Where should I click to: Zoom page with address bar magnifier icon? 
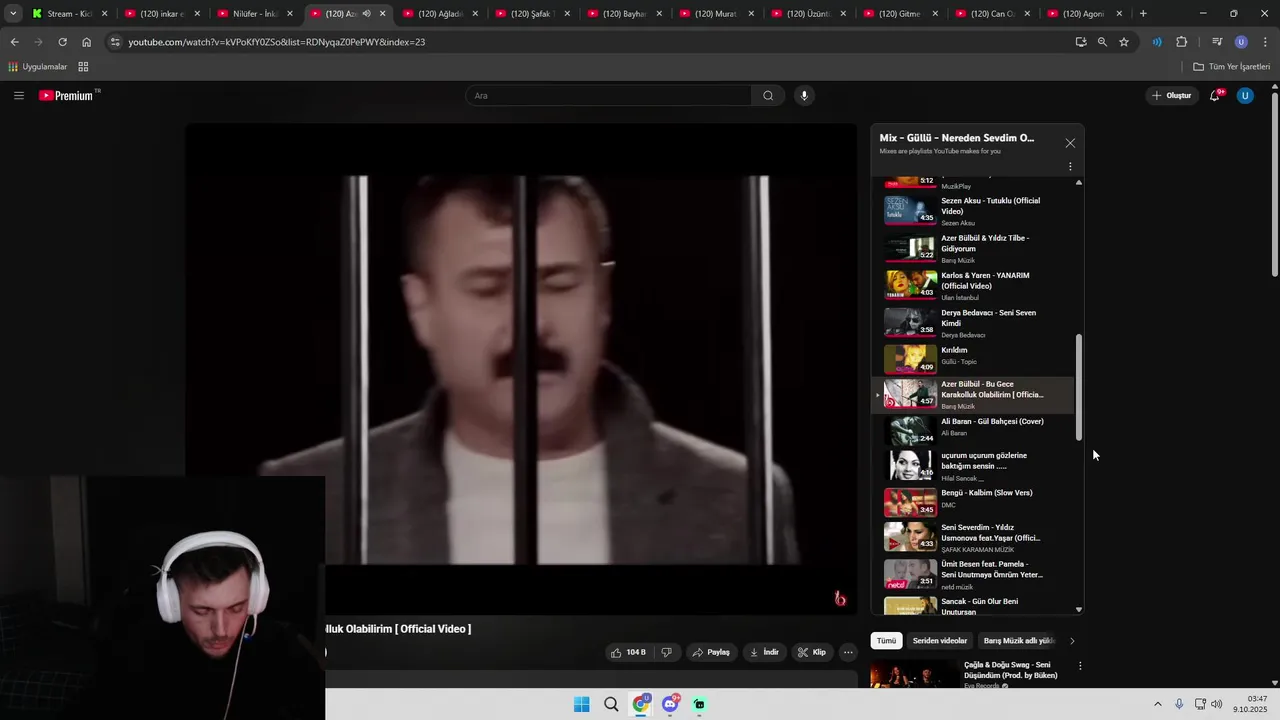(1102, 42)
